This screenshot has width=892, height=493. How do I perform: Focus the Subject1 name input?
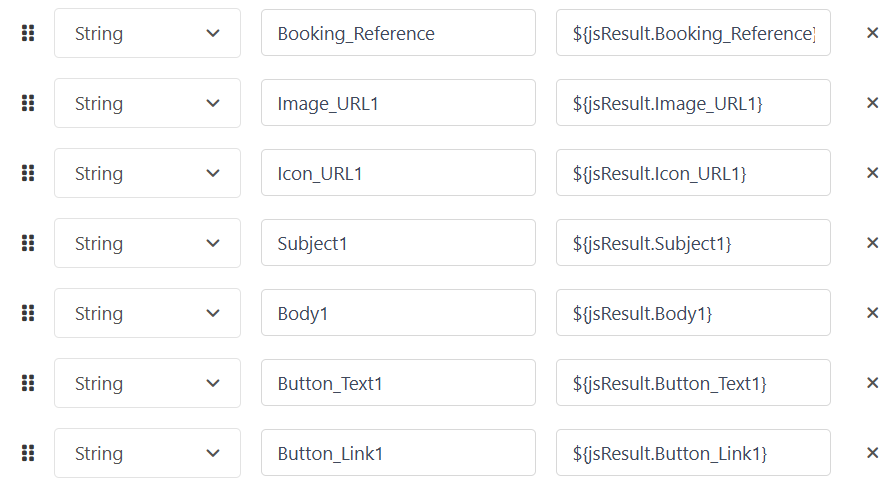pos(398,243)
